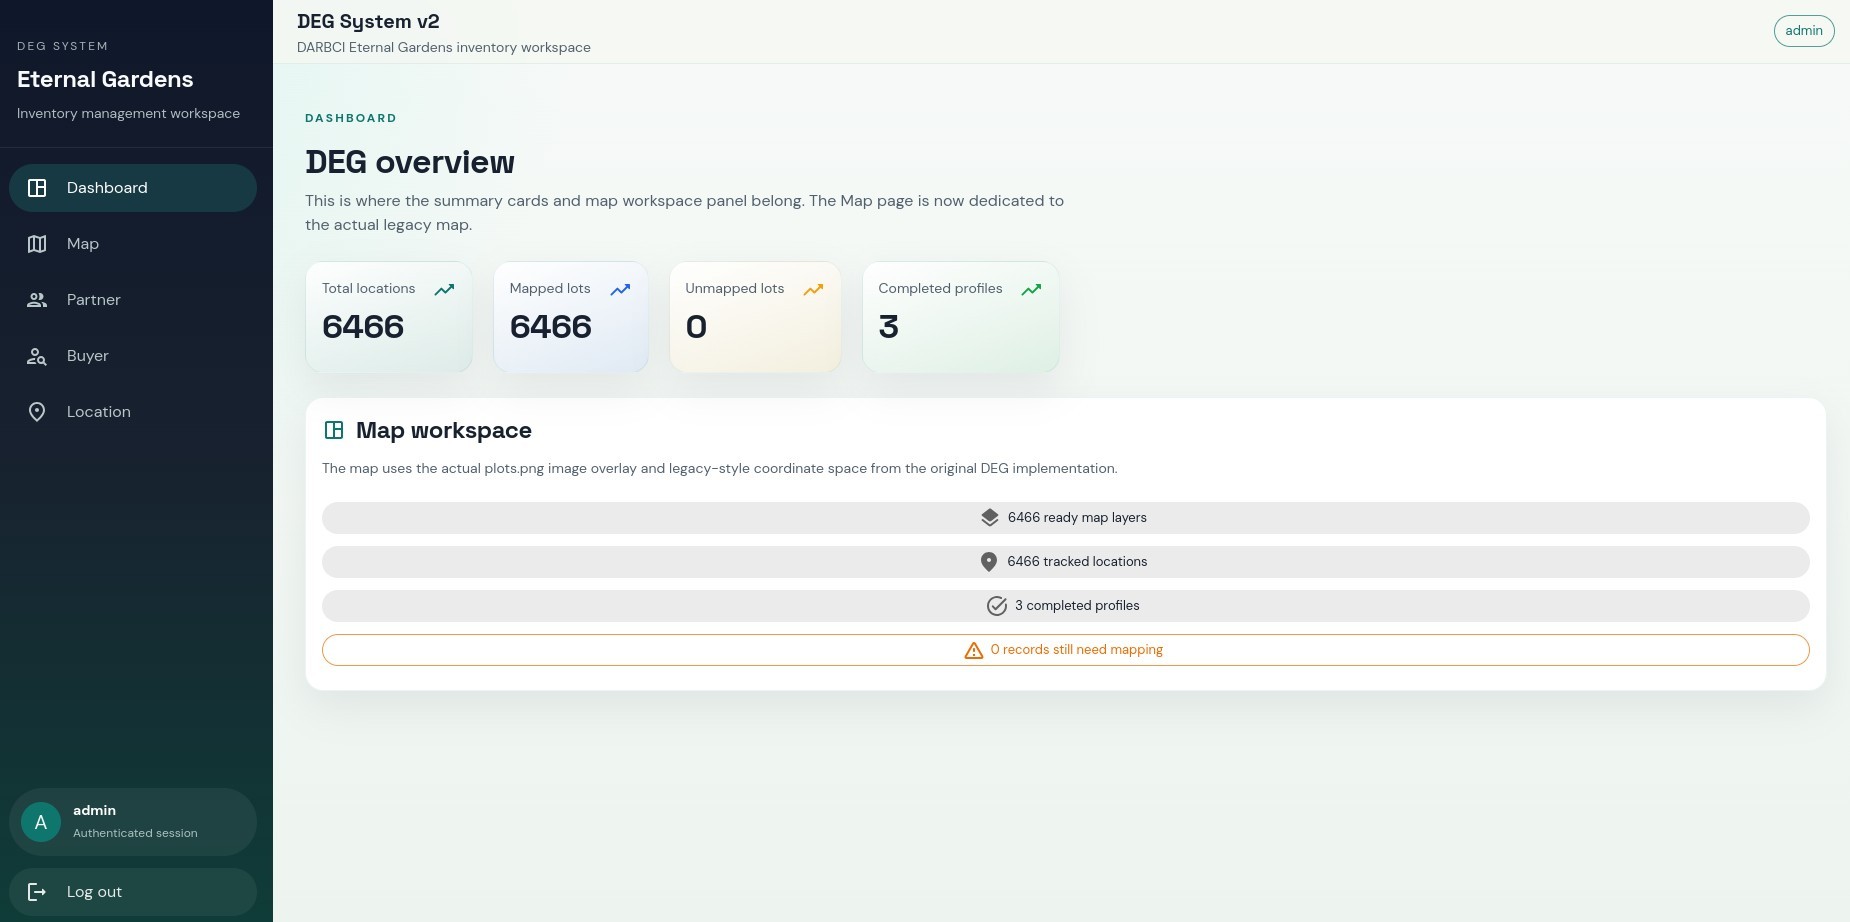Click the Map fold icon in sidebar
Image resolution: width=1850 pixels, height=922 pixels.
tap(37, 244)
